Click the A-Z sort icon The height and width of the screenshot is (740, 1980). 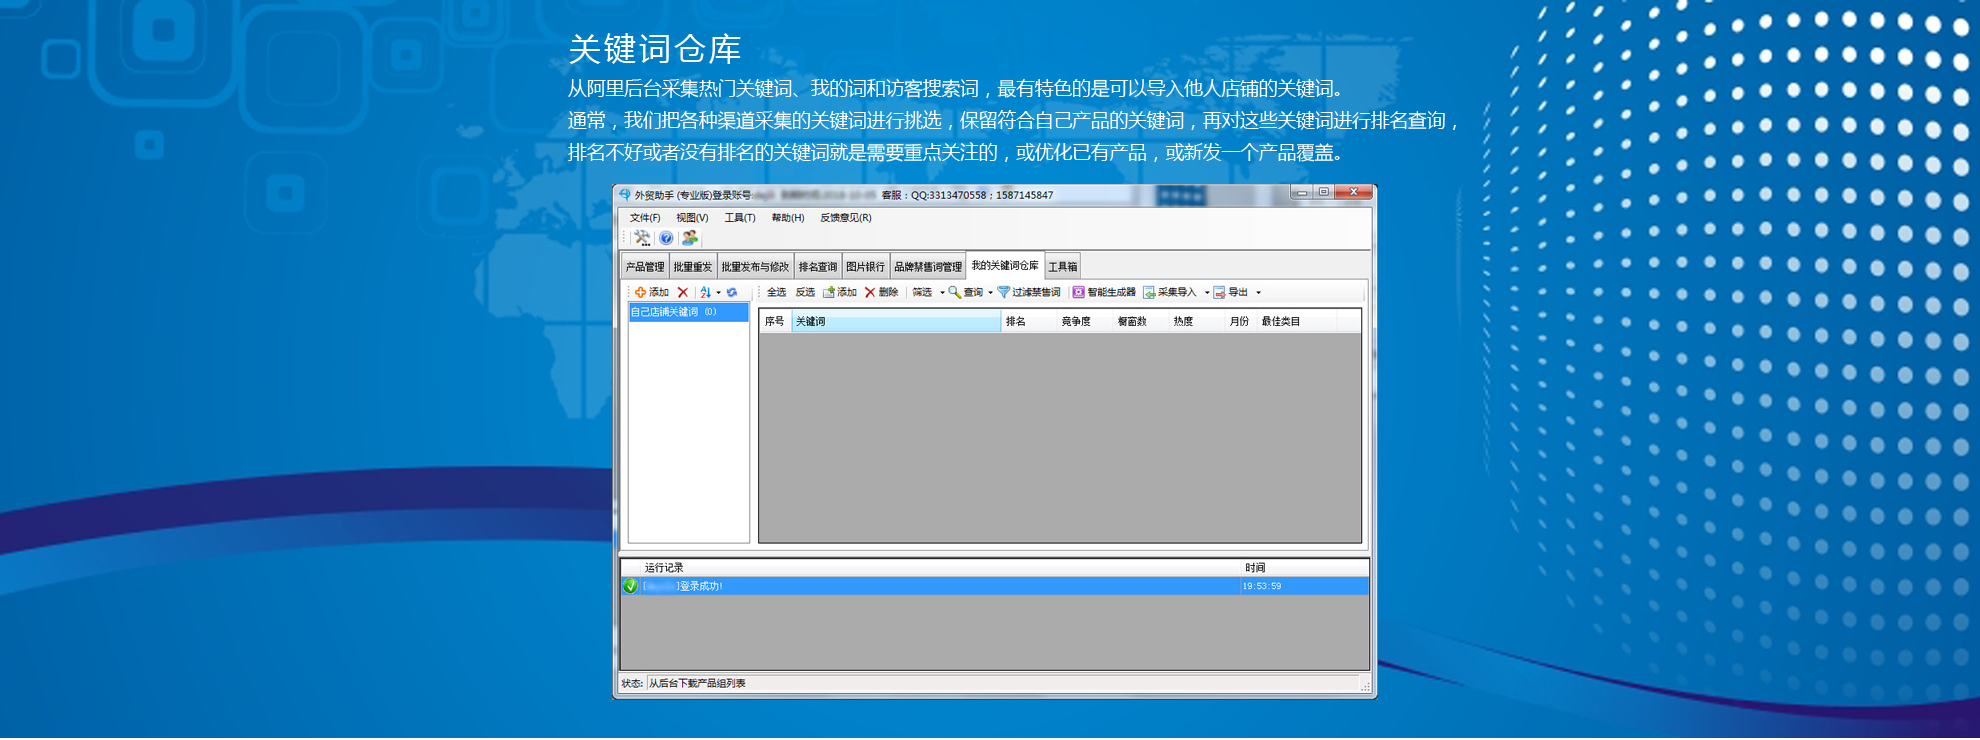point(706,293)
